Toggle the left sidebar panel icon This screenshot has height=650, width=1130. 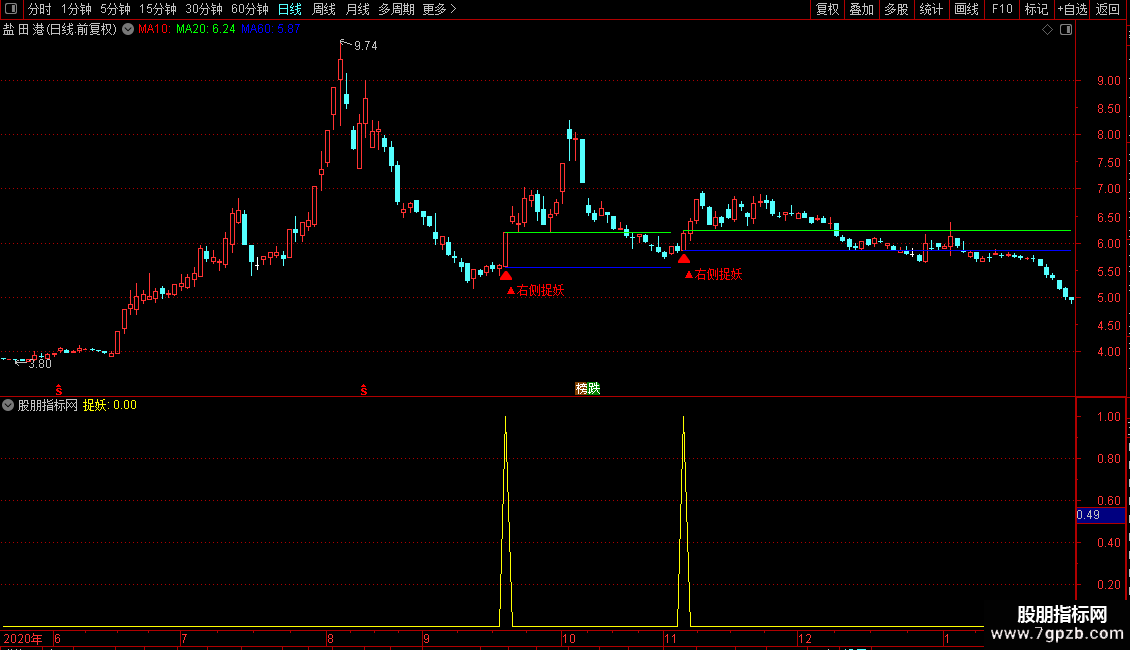pos(11,9)
